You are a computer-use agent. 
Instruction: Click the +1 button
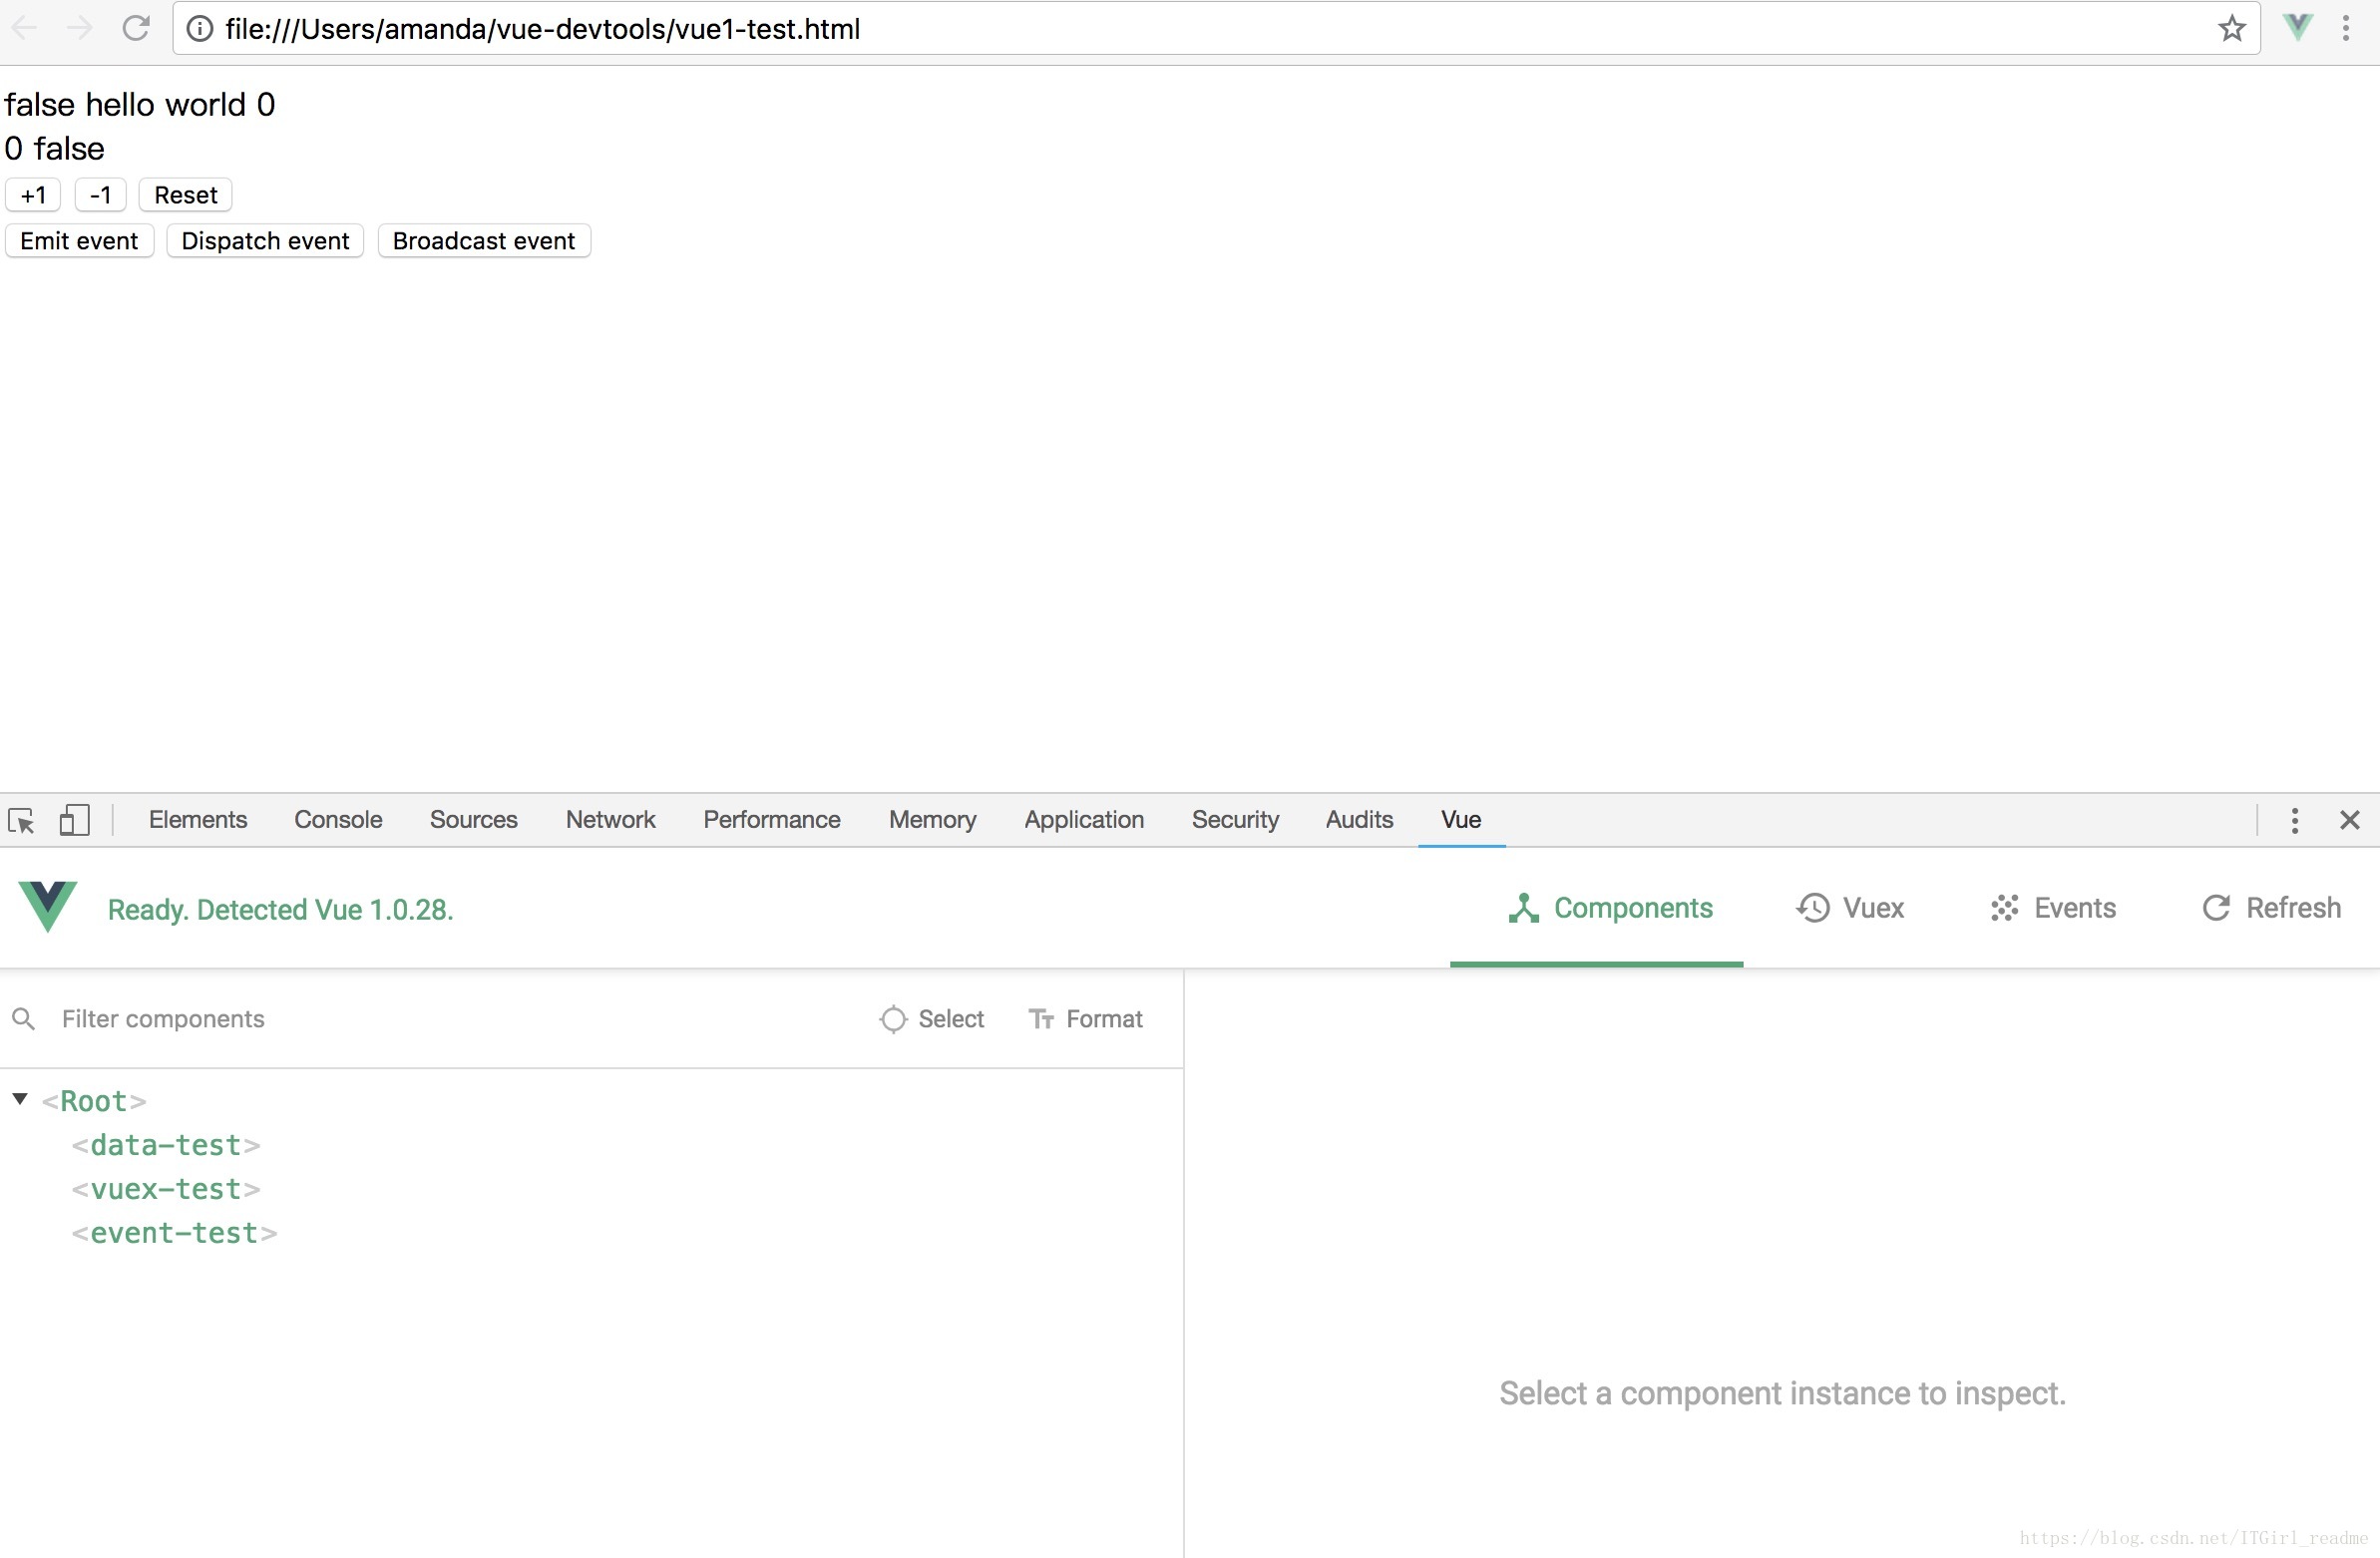[33, 195]
